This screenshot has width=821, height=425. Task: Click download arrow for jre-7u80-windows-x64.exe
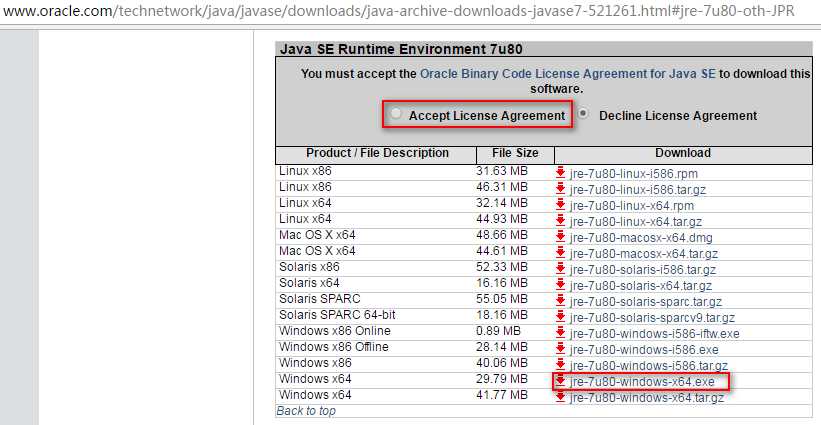560,381
